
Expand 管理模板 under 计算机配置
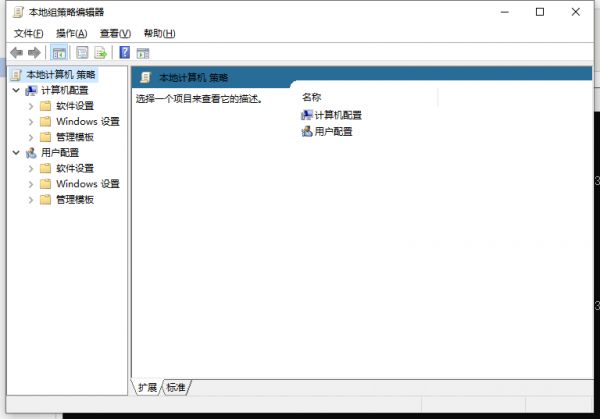coord(30,137)
